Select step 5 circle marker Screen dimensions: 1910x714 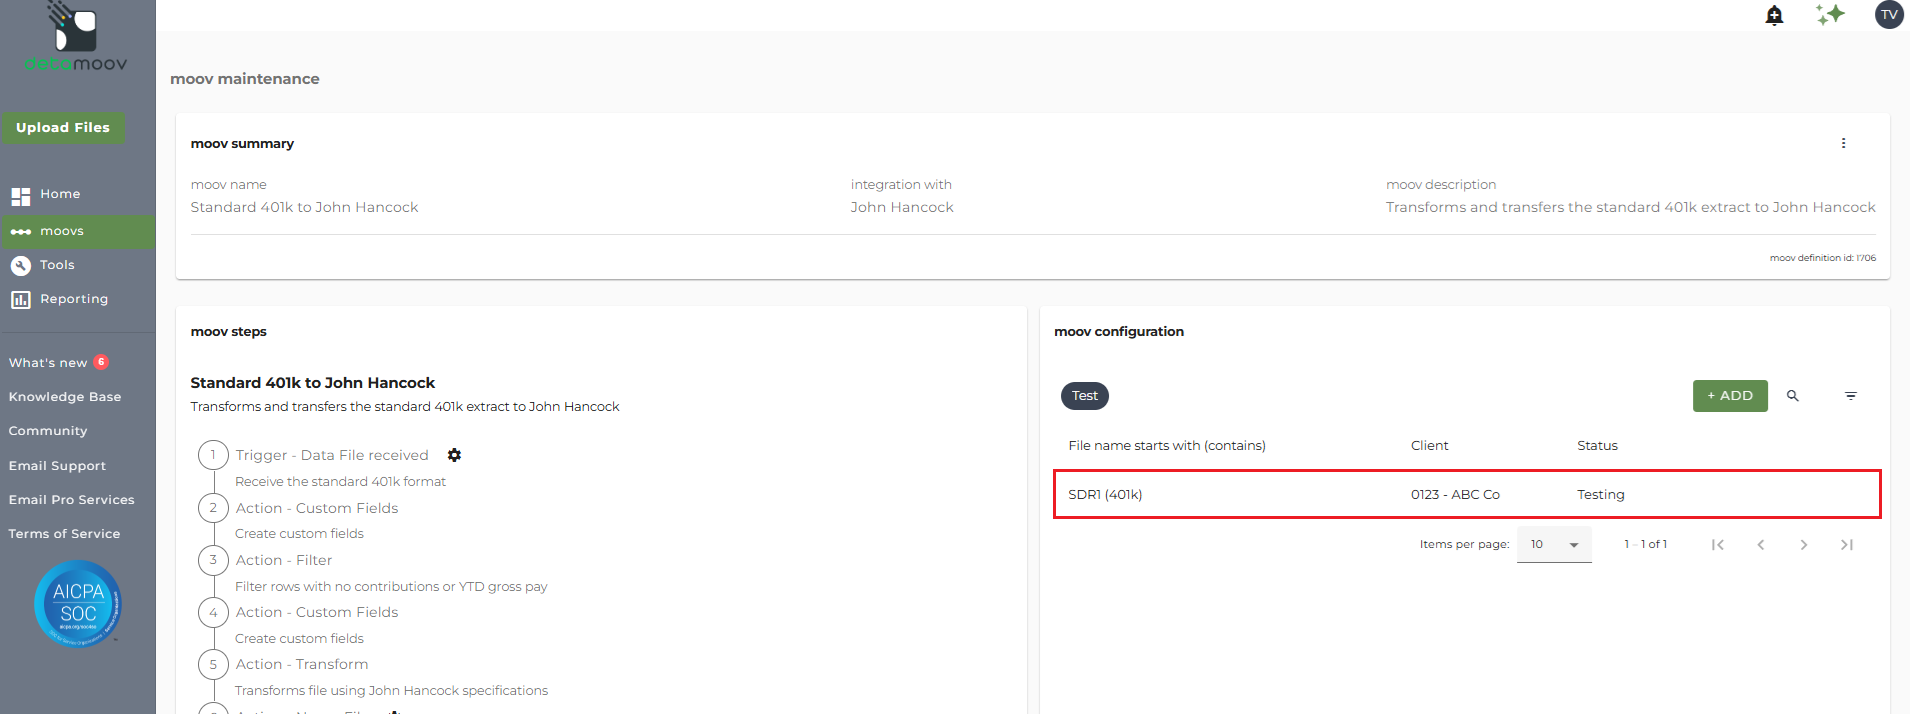[x=213, y=664]
